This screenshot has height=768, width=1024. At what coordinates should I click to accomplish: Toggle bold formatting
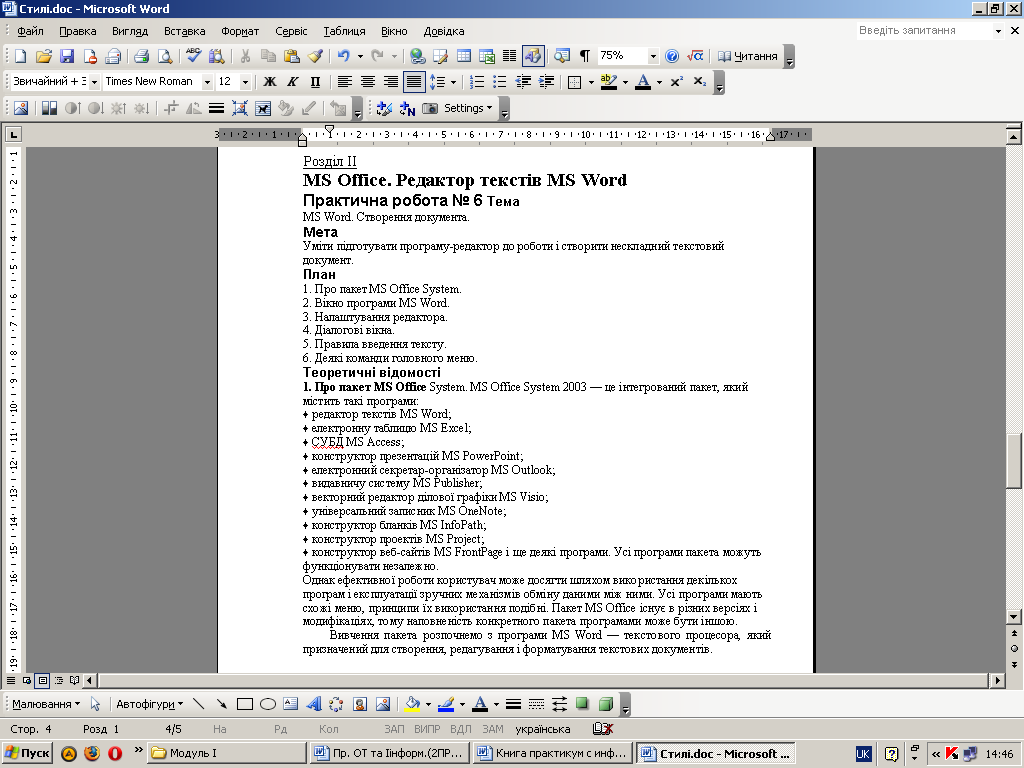pos(270,82)
